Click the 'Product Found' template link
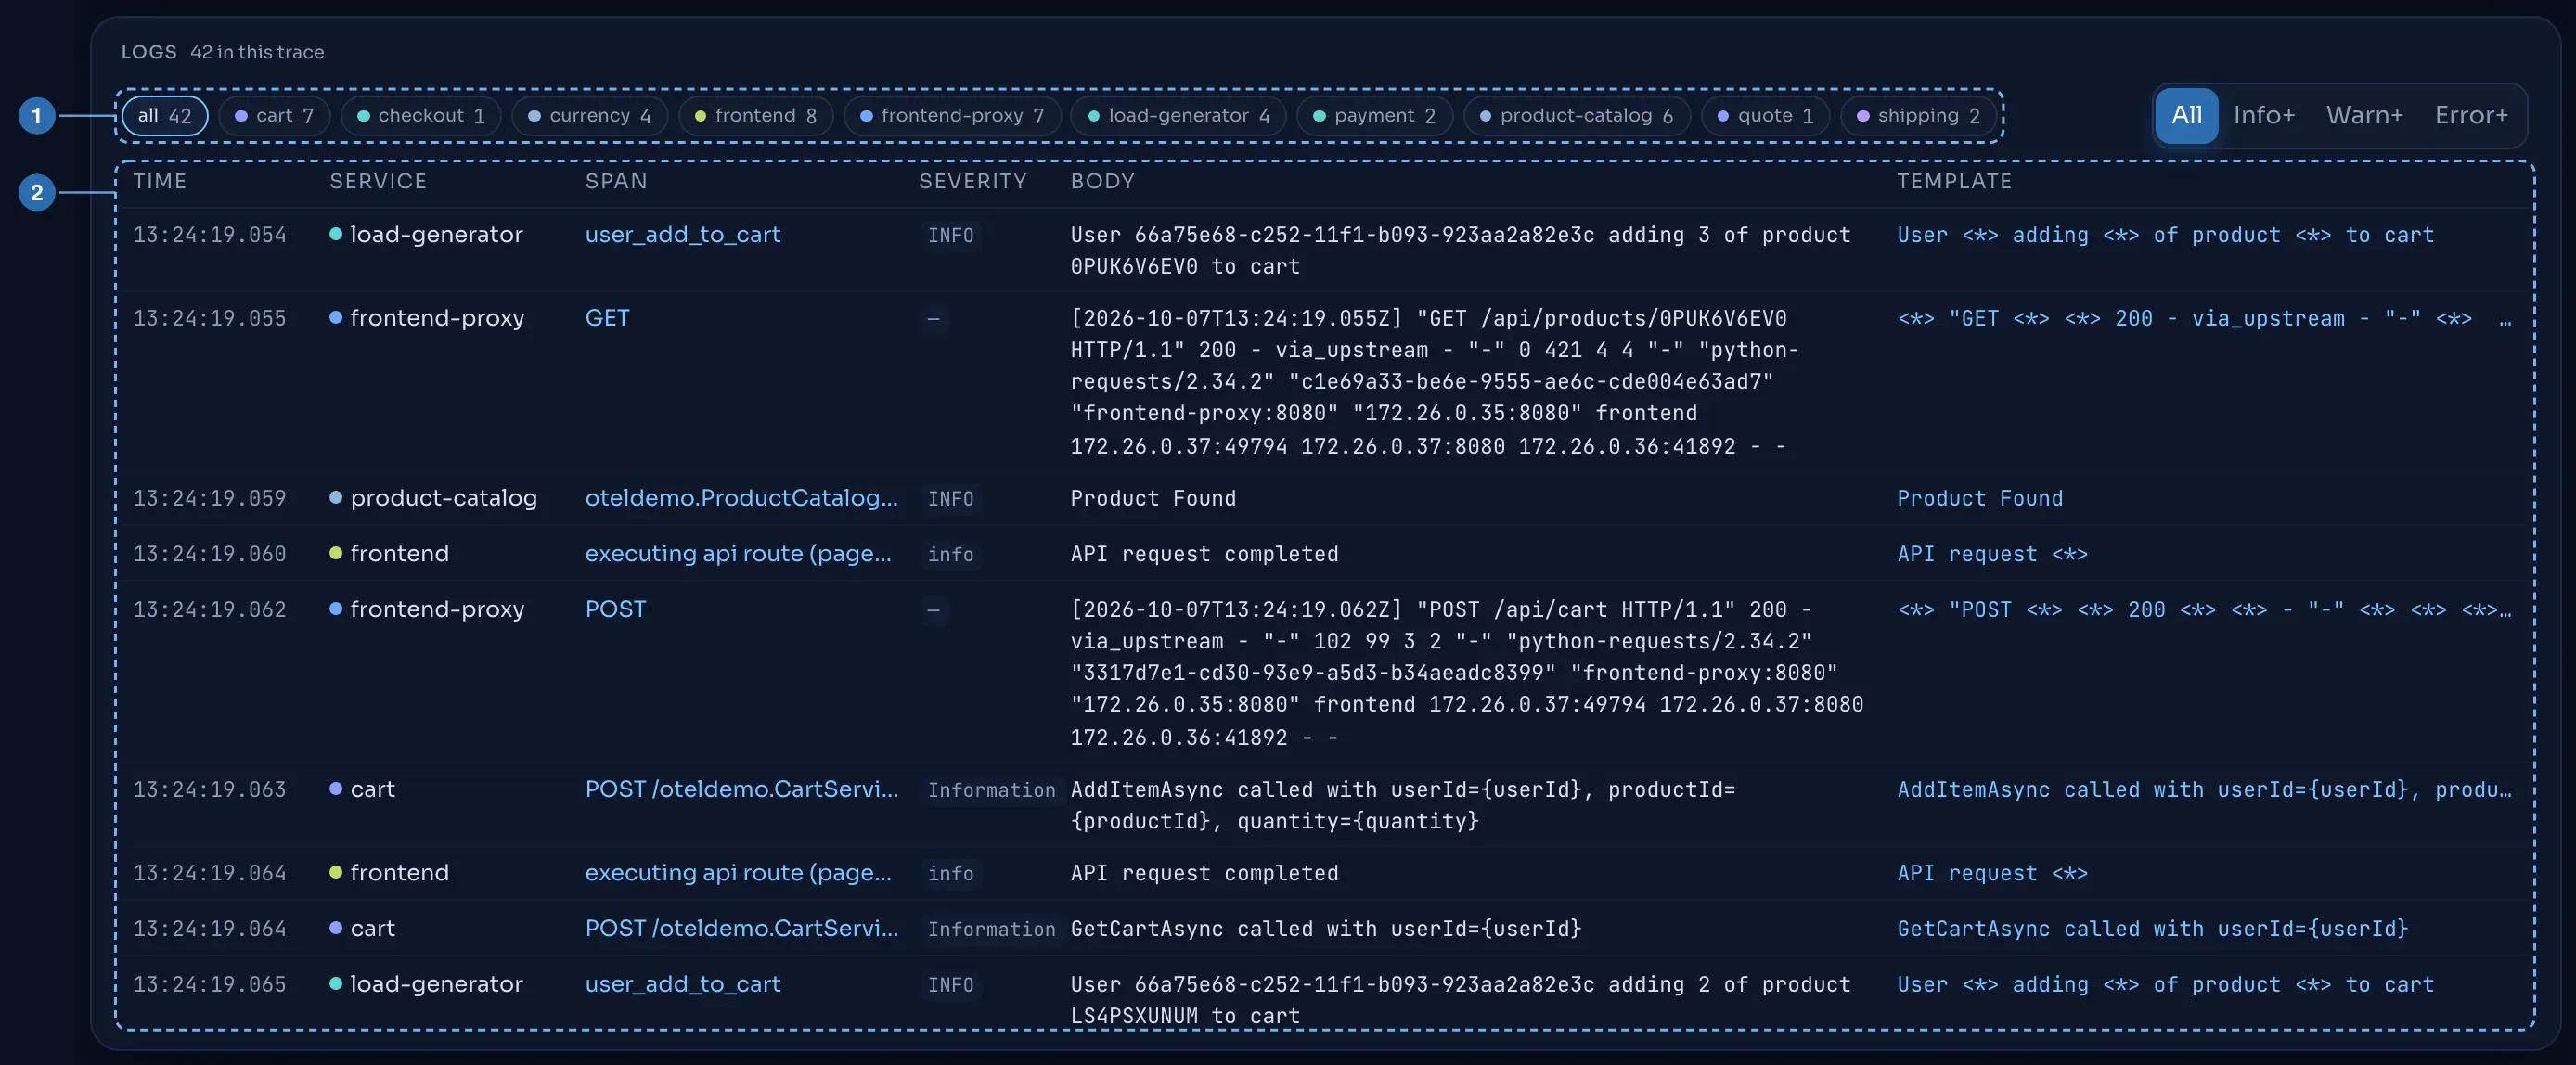The image size is (2576, 1065). pos(1980,498)
